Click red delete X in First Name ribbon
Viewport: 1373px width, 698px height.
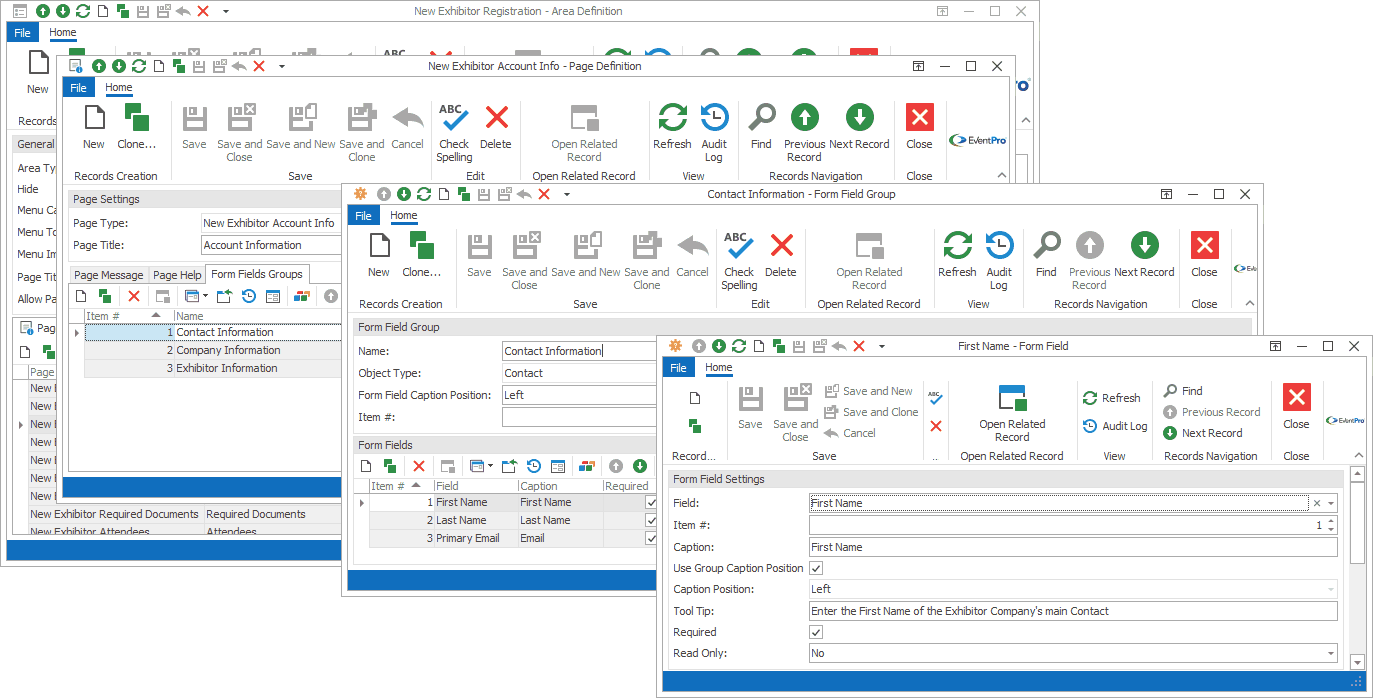point(936,426)
